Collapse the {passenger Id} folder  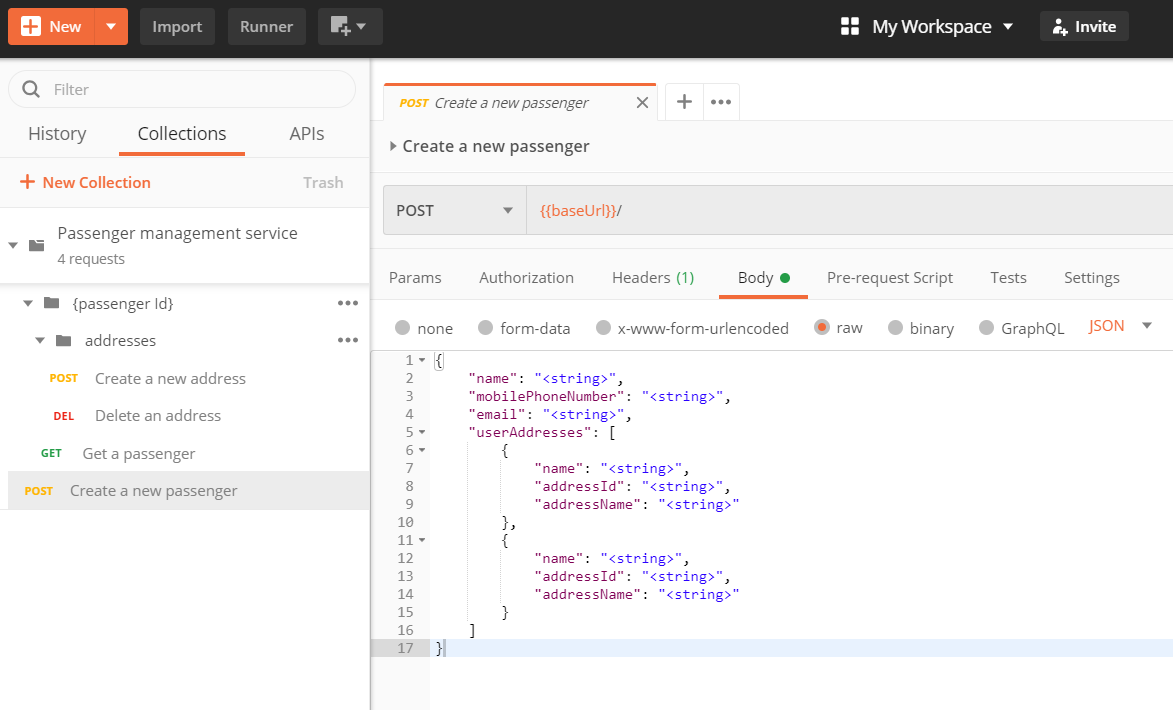point(28,304)
